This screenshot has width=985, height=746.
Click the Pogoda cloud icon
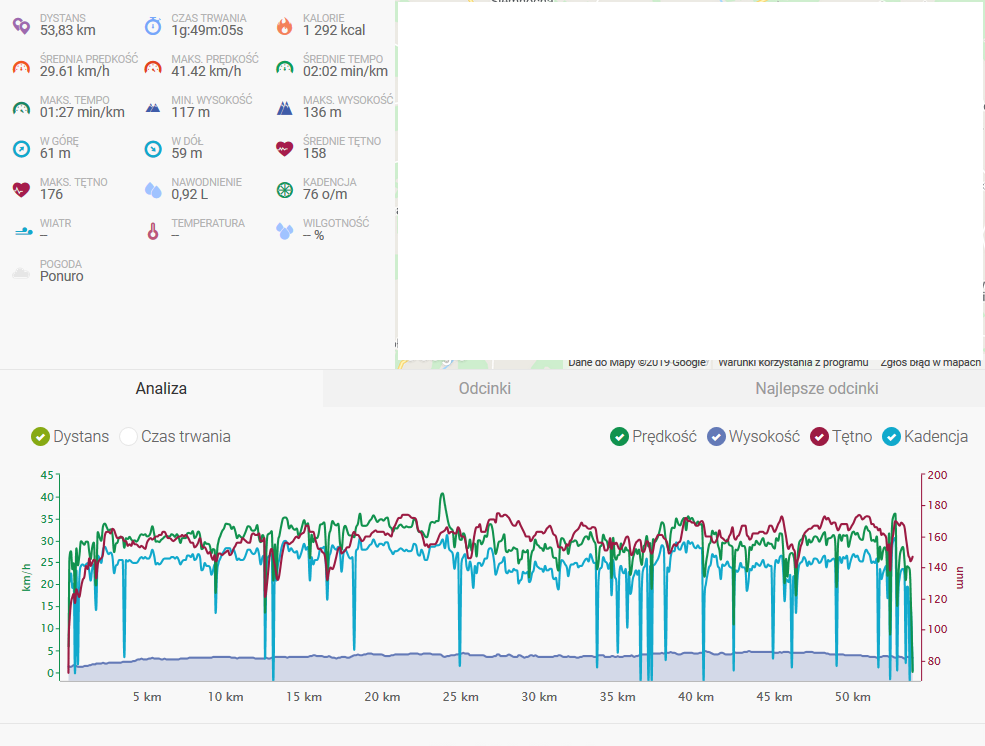click(21, 272)
